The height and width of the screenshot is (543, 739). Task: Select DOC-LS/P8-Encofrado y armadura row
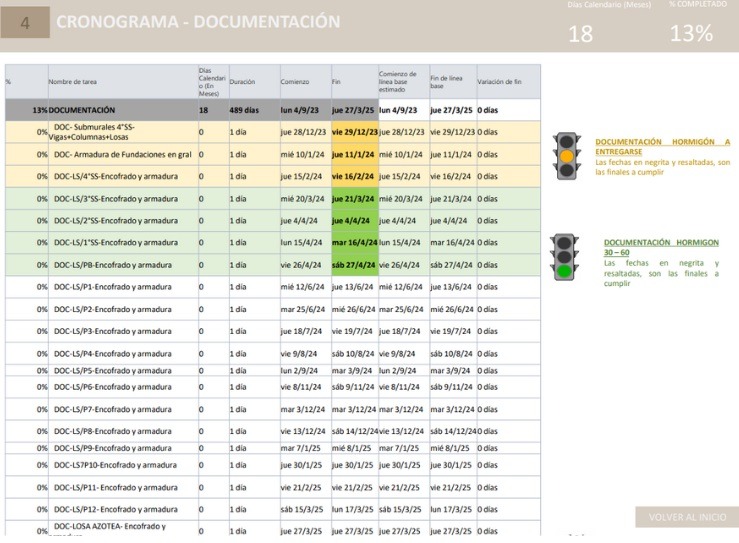coord(273,431)
